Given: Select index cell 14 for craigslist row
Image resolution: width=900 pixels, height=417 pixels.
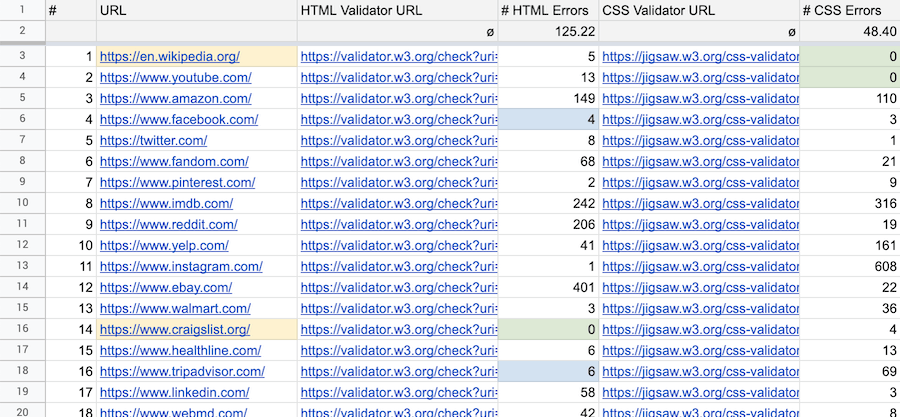Looking at the screenshot, I should click(71, 330).
